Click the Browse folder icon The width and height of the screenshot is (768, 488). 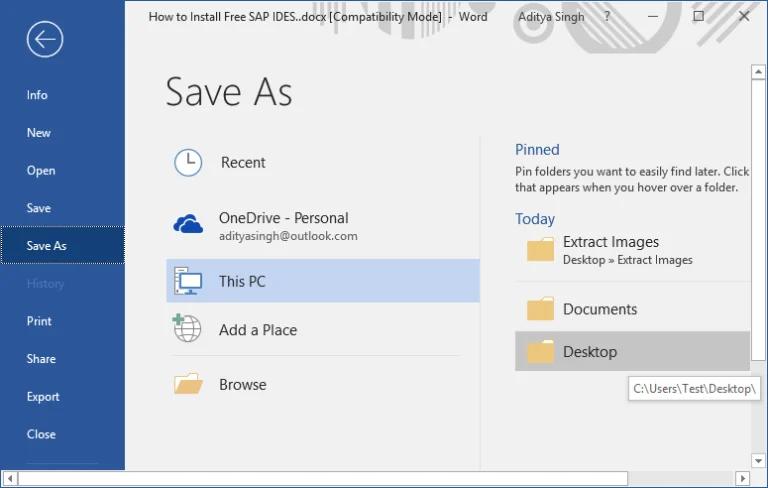(x=188, y=384)
